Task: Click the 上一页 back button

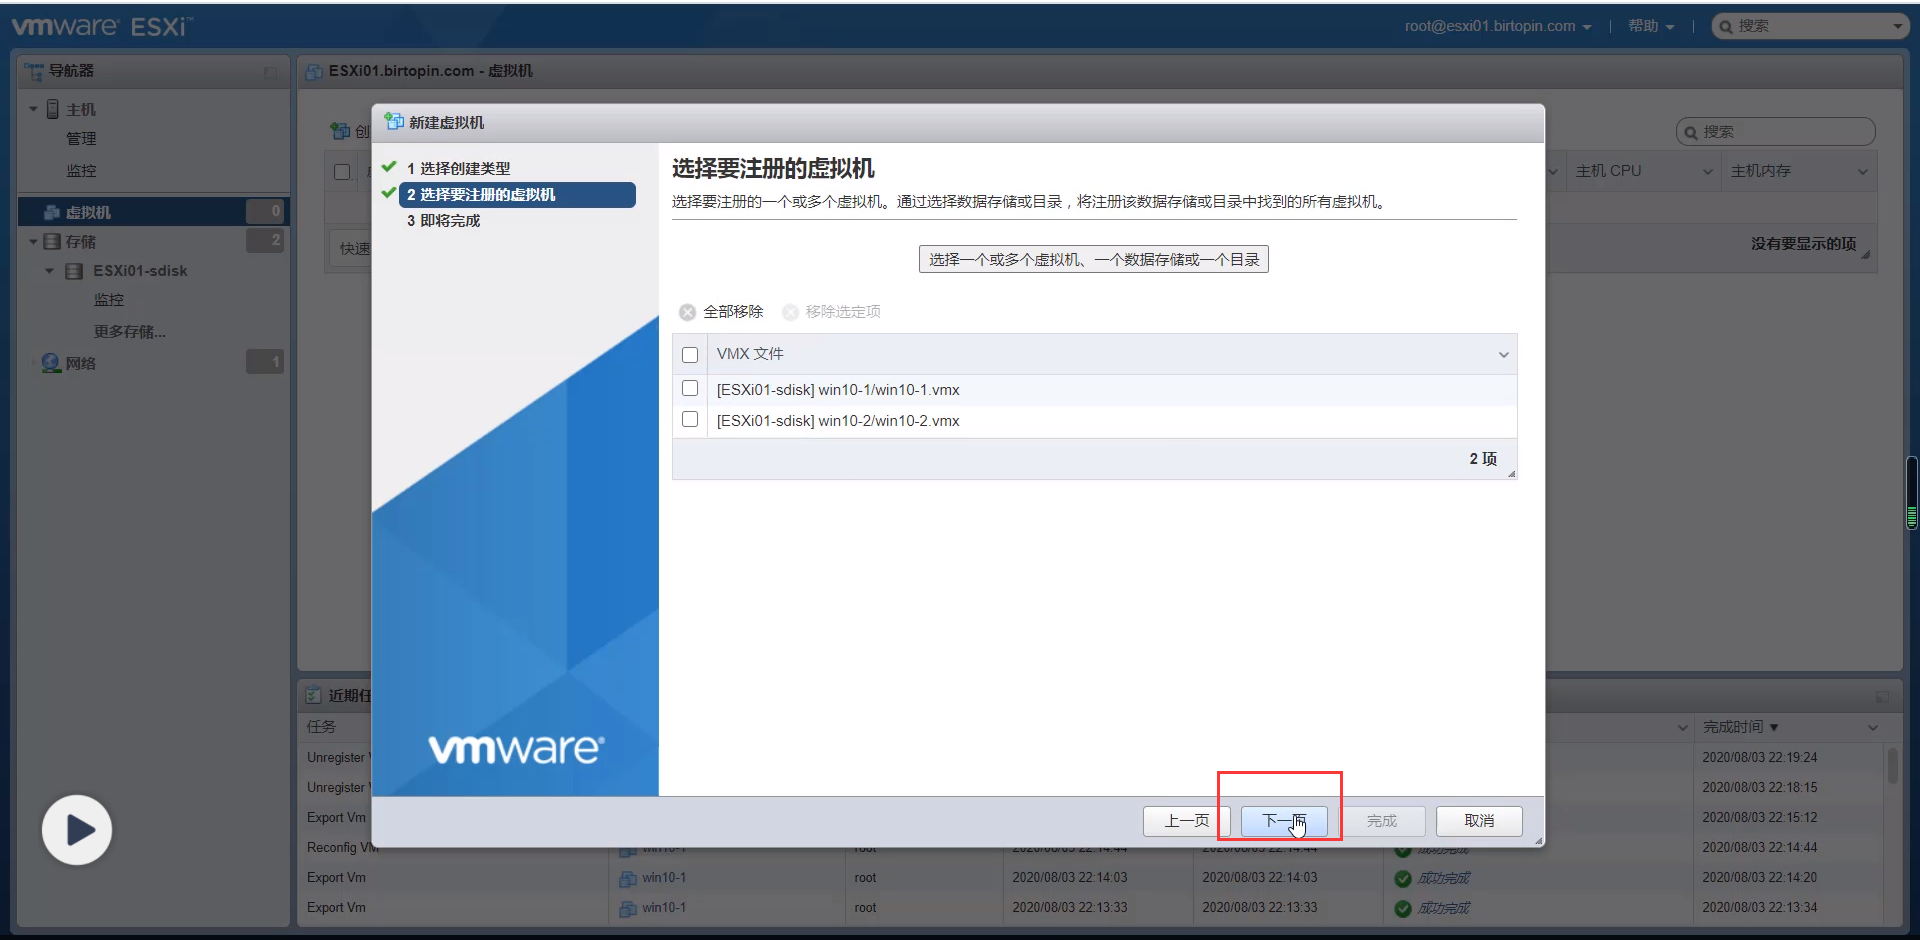Action: click(1187, 821)
